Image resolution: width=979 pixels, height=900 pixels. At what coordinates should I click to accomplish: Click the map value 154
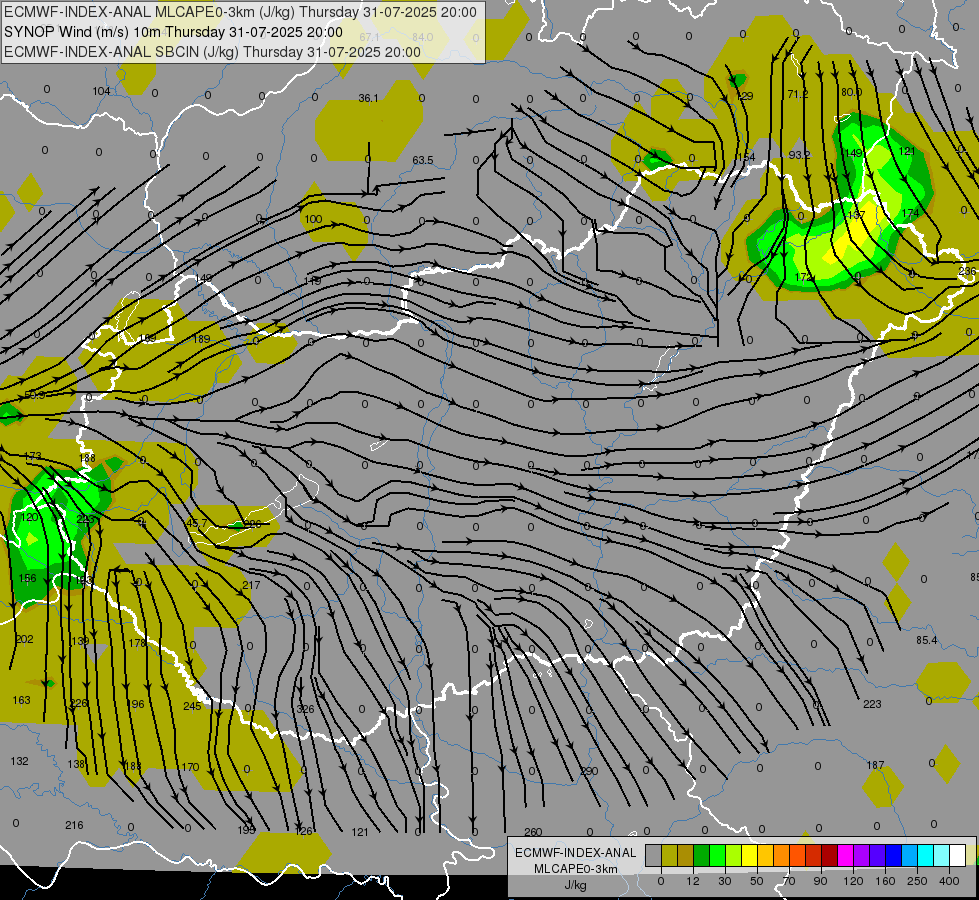[745, 157]
